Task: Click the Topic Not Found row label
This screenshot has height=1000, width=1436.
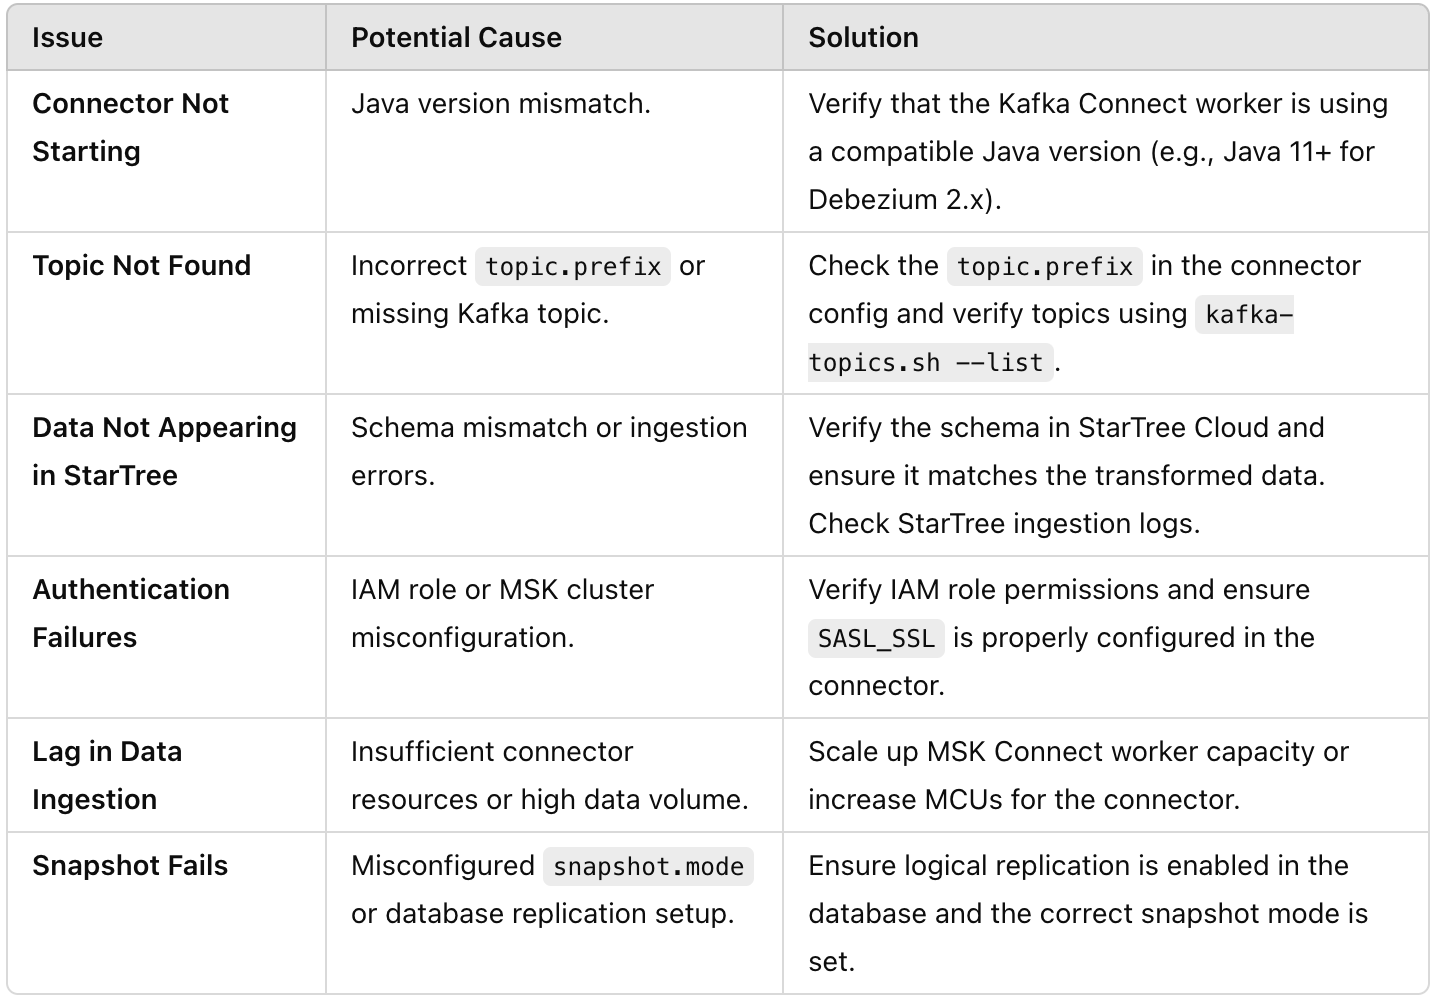Action: click(141, 266)
